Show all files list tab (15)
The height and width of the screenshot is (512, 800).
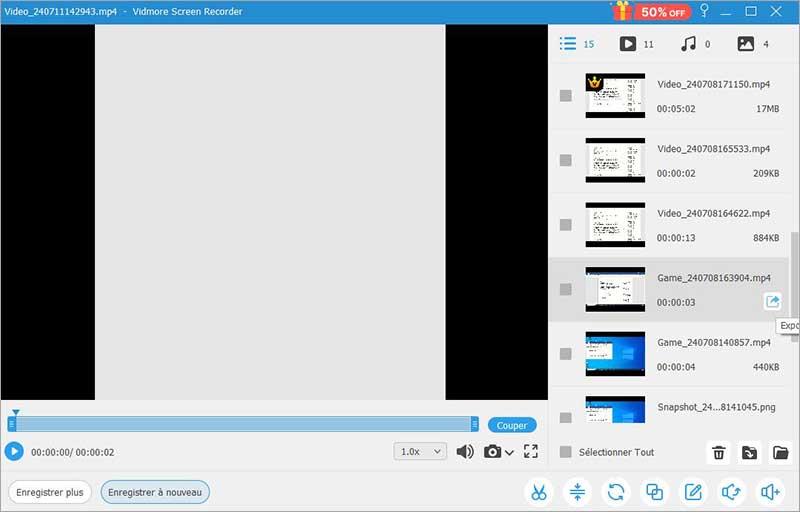(577, 44)
